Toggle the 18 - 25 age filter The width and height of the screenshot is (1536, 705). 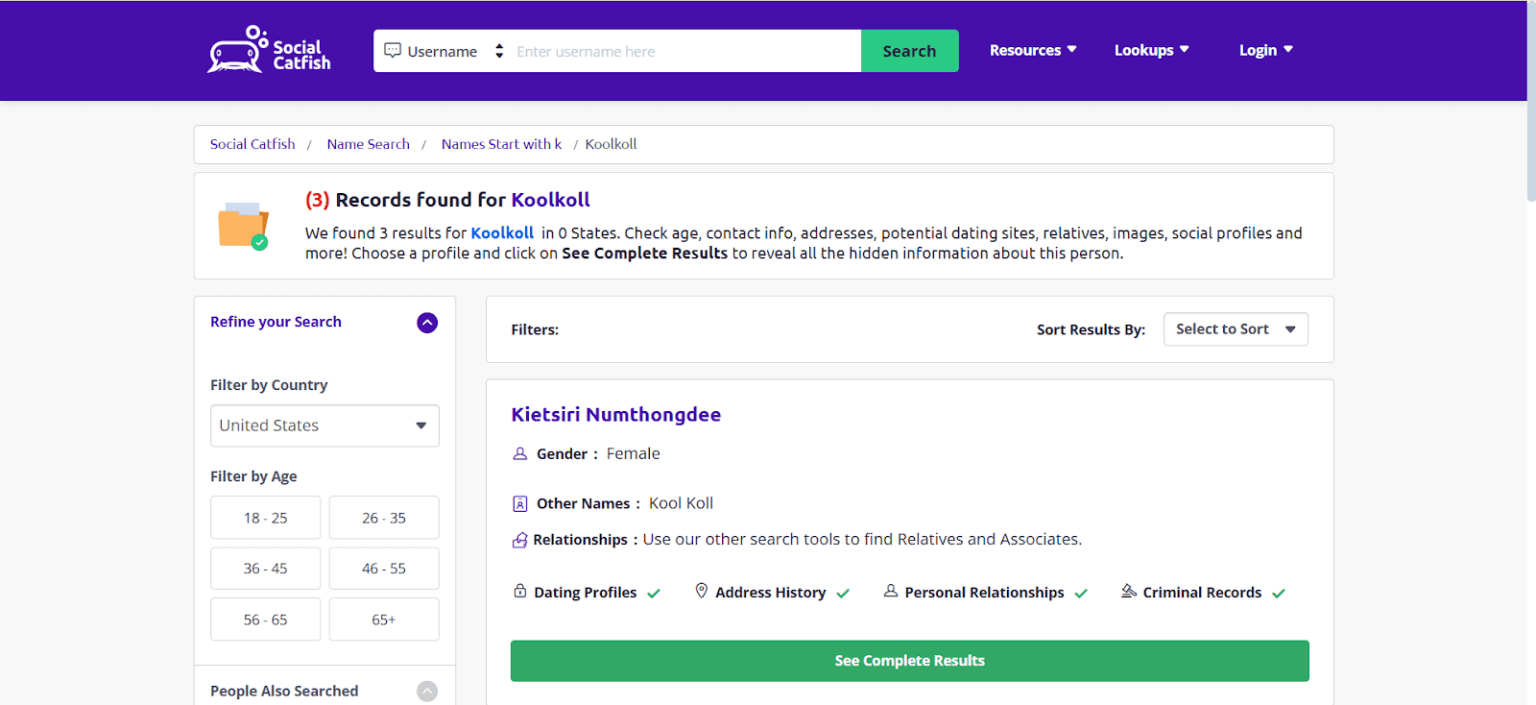point(265,518)
